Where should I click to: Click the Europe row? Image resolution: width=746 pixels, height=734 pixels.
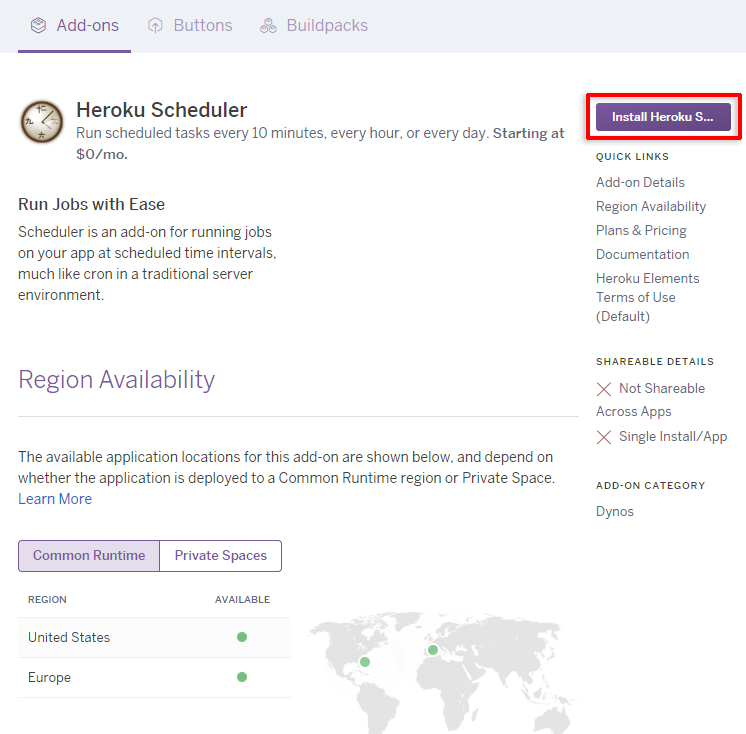155,677
